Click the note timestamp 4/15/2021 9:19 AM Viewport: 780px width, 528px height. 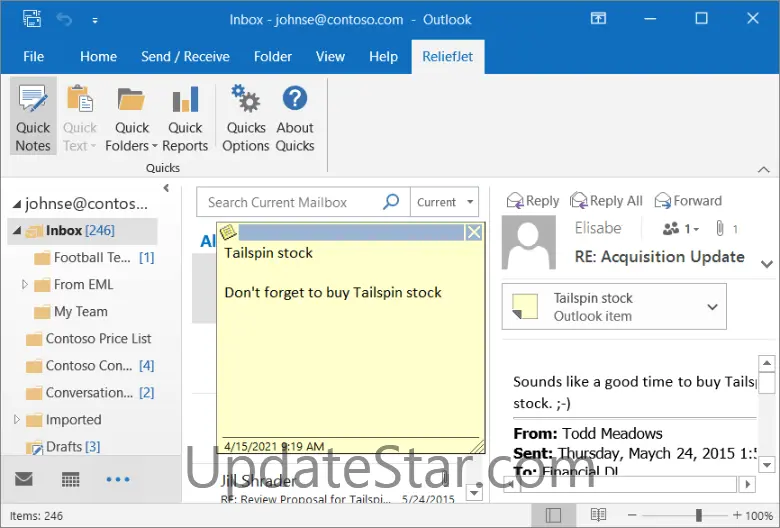[274, 446]
